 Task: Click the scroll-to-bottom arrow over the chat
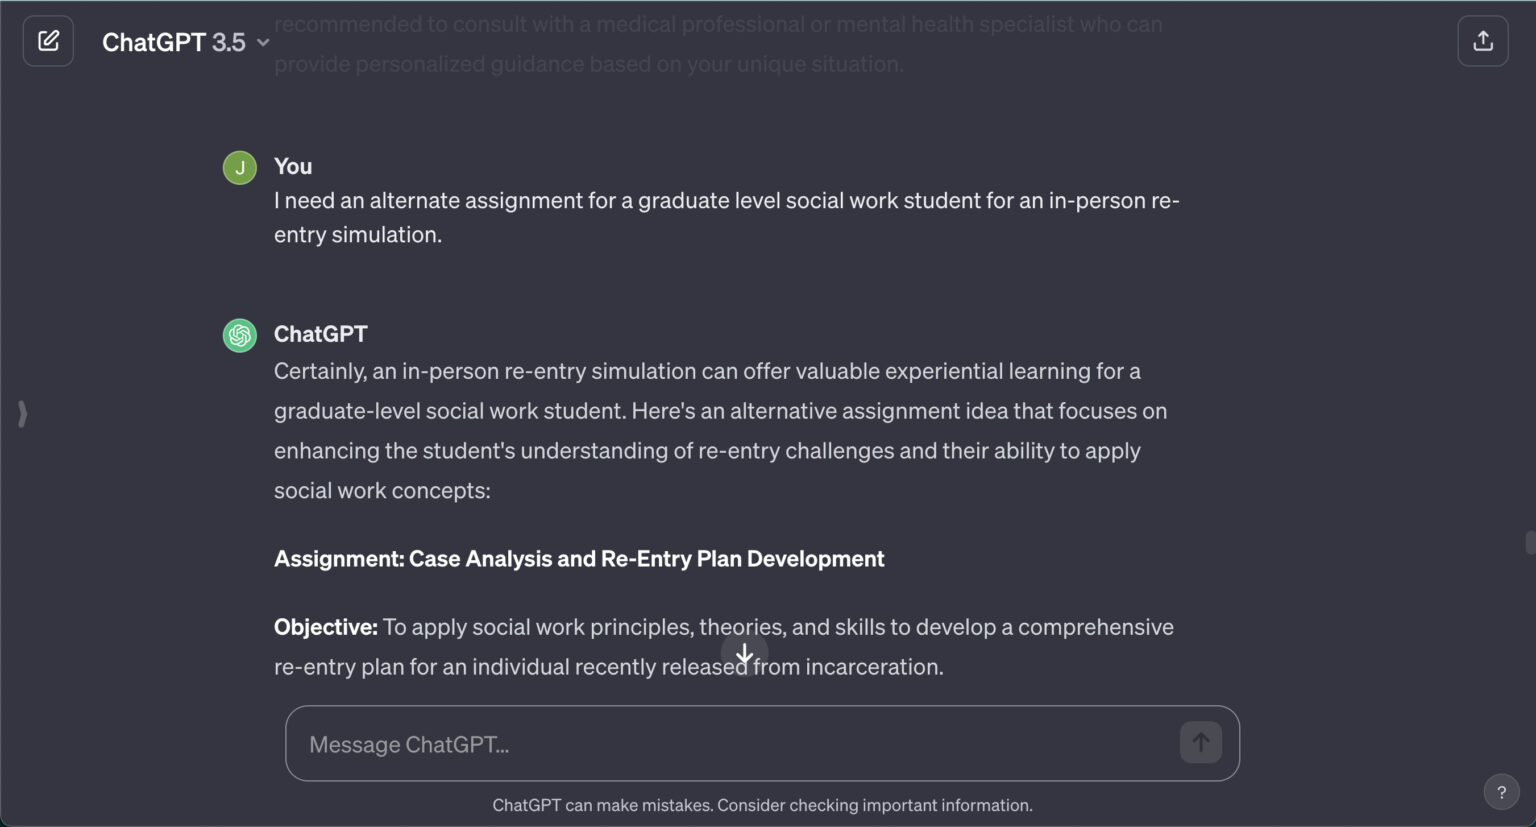pos(745,655)
